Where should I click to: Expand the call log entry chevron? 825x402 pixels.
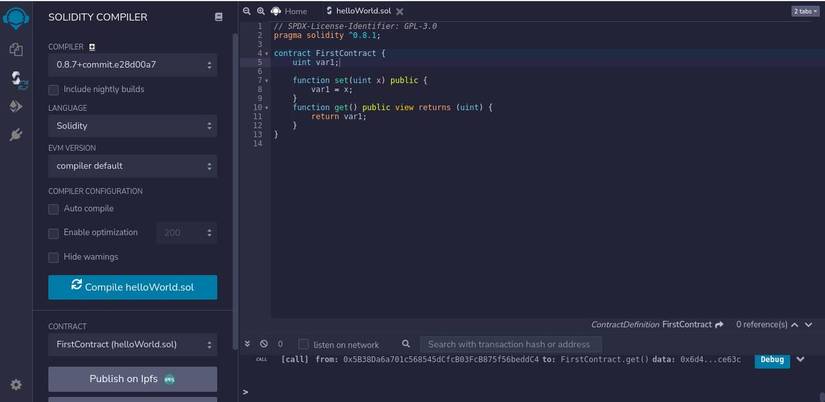pos(800,359)
